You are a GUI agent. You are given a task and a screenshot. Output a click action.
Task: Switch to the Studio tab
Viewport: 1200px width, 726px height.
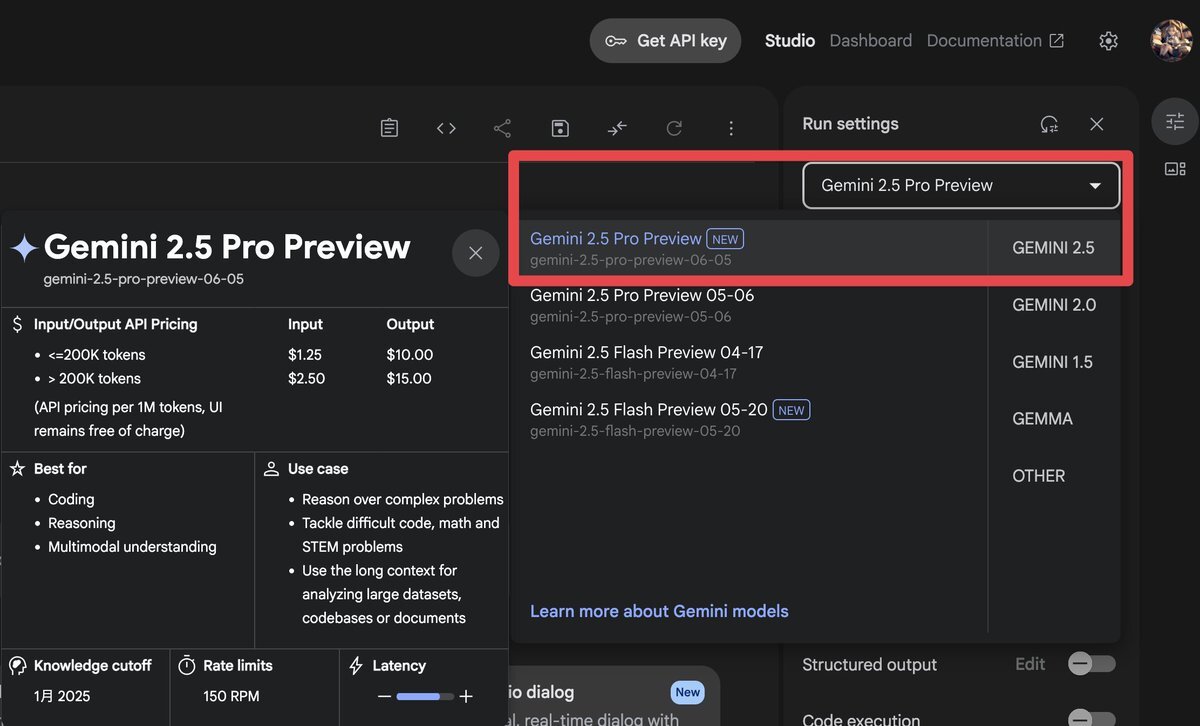[790, 41]
